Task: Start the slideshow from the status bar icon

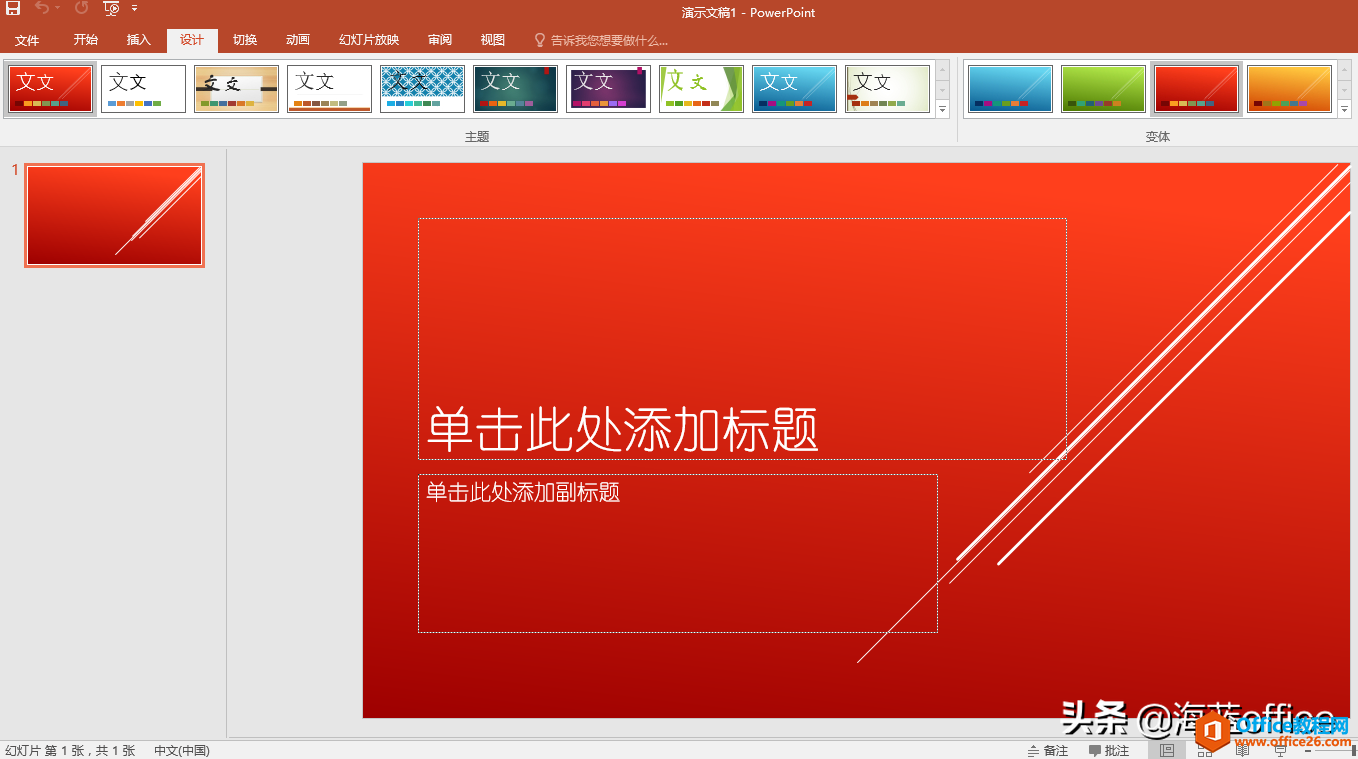Action: pos(1279,750)
